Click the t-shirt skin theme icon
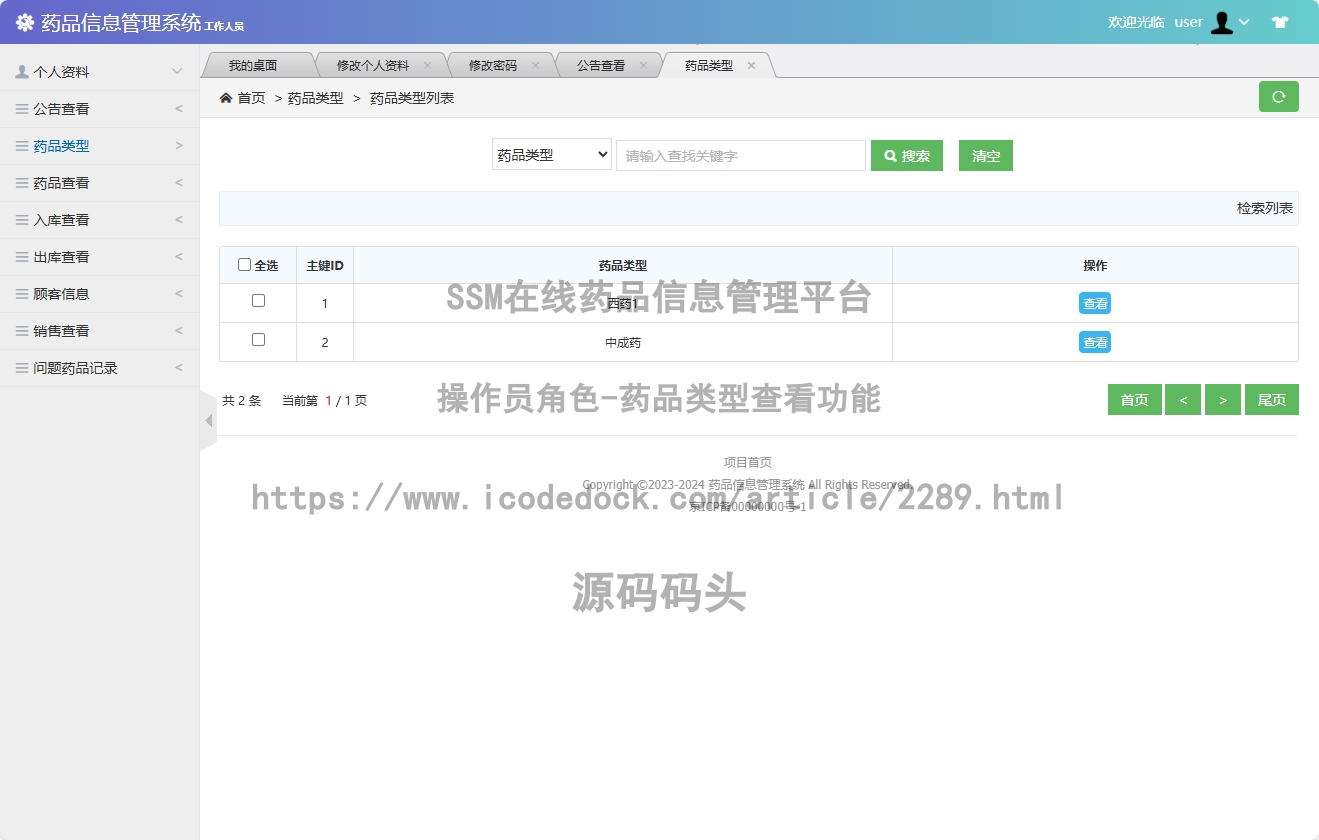Image resolution: width=1319 pixels, height=840 pixels. coord(1280,22)
